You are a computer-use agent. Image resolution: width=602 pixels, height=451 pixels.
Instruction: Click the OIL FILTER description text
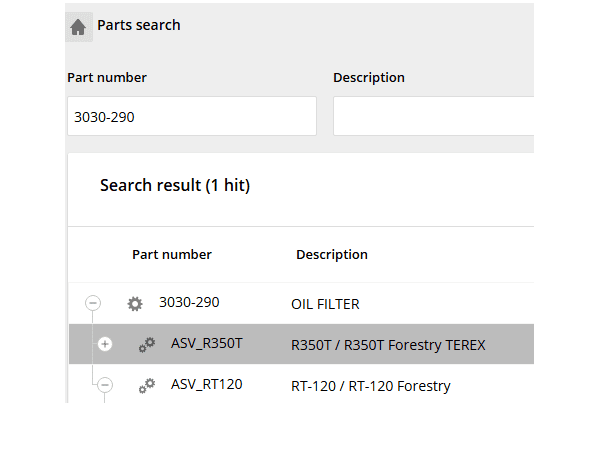325,304
